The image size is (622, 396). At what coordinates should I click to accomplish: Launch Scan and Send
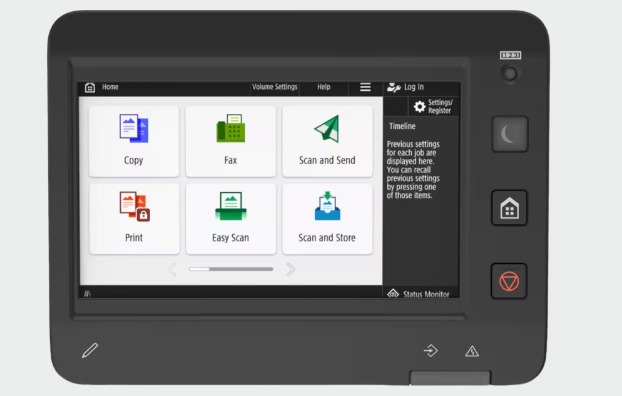coord(327,141)
